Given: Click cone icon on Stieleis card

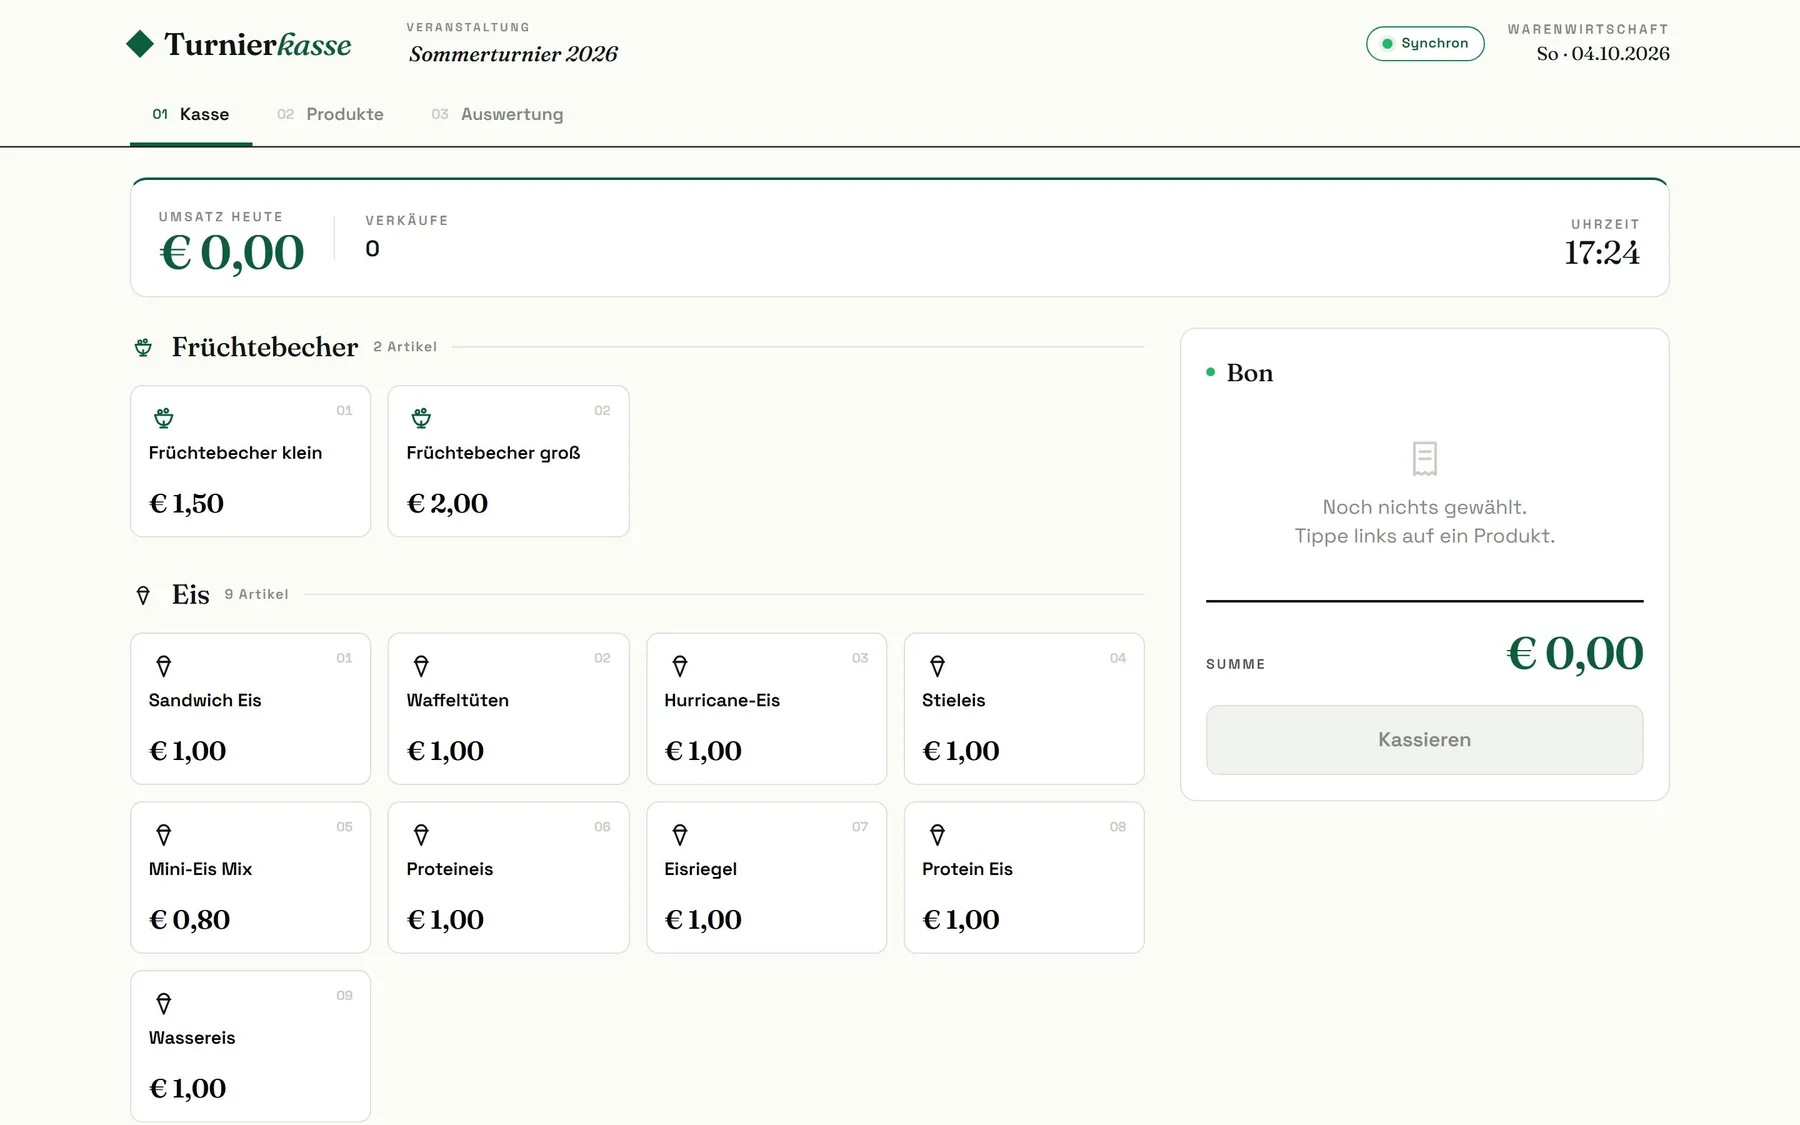Looking at the screenshot, I should coord(937,665).
